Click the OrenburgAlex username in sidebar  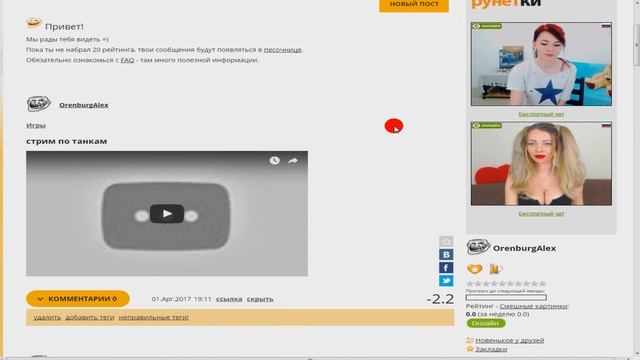point(524,248)
